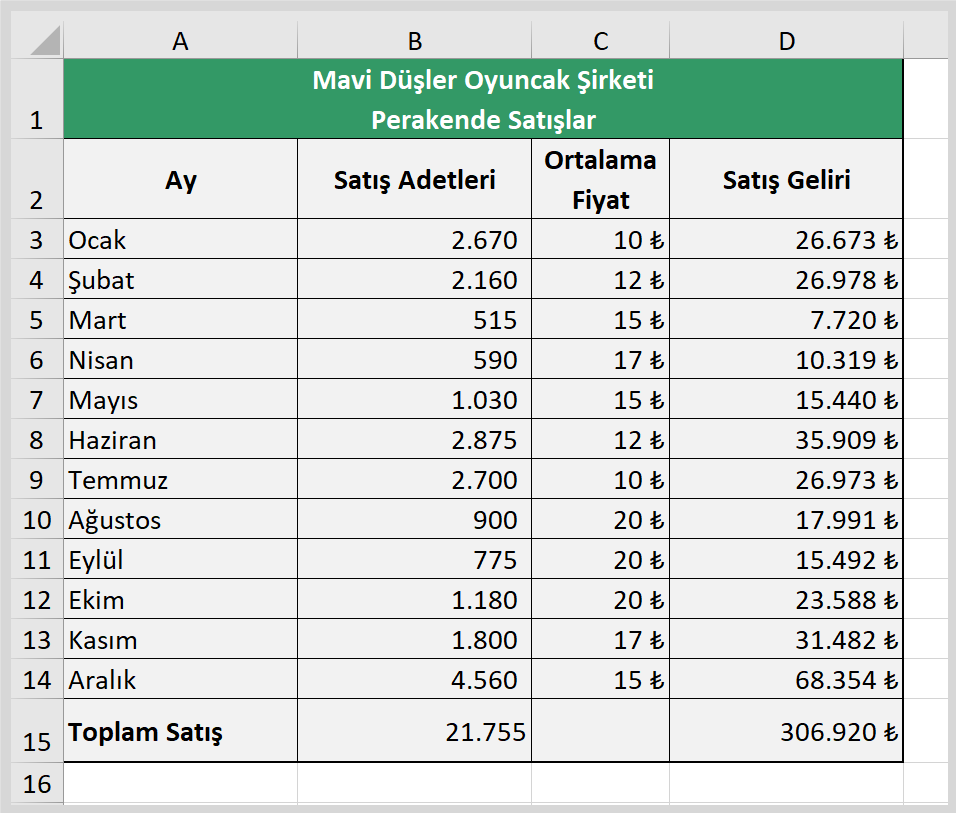Select the total units cell 21.755
The width and height of the screenshot is (956, 813).
pos(415,731)
